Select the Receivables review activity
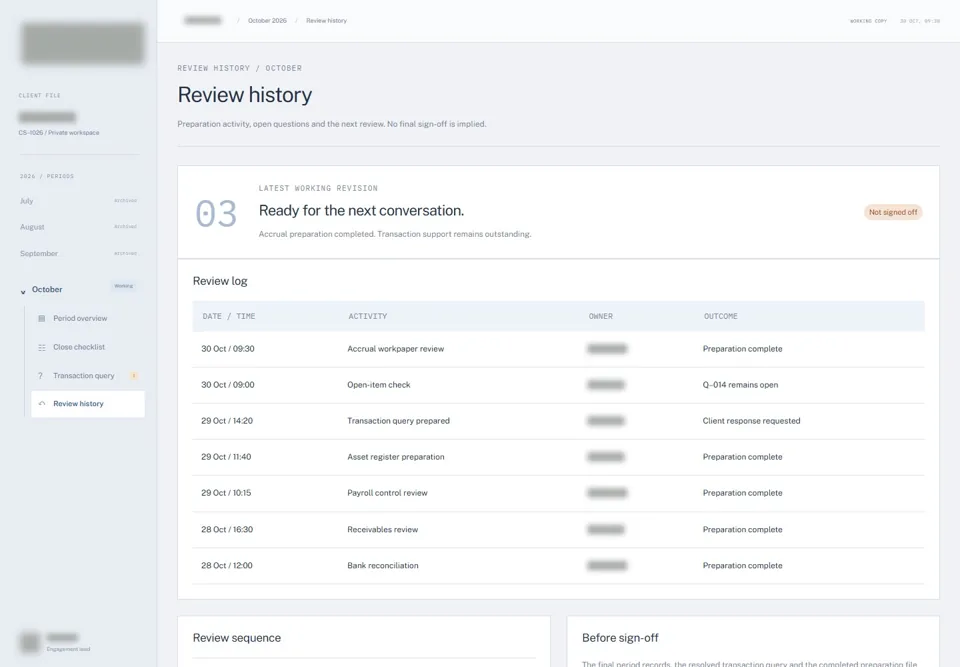Screen dimensions: 960x667 383,530
